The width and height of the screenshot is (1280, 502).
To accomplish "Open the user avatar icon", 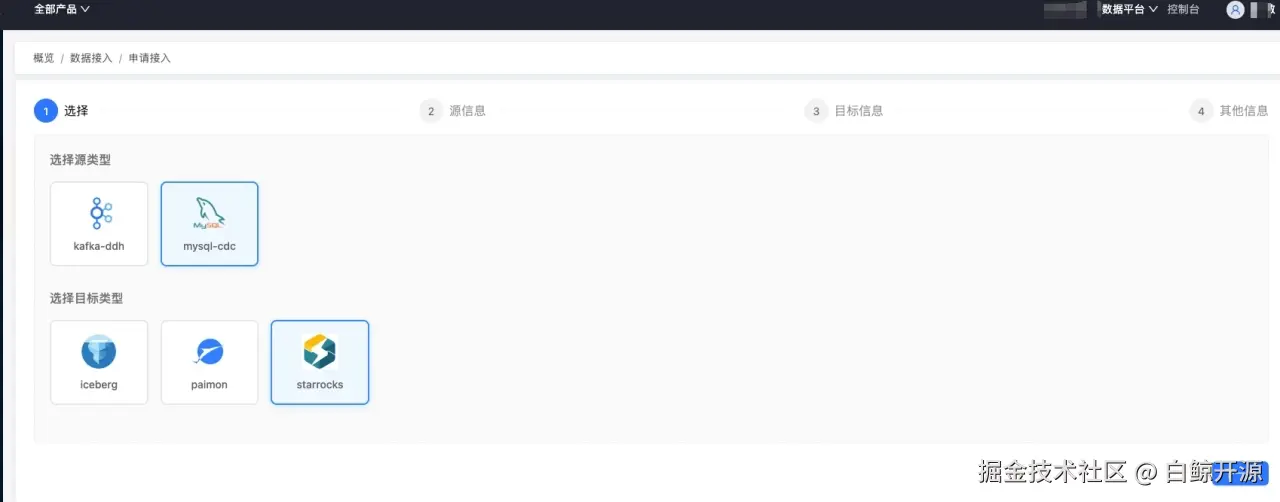I will pos(1235,10).
